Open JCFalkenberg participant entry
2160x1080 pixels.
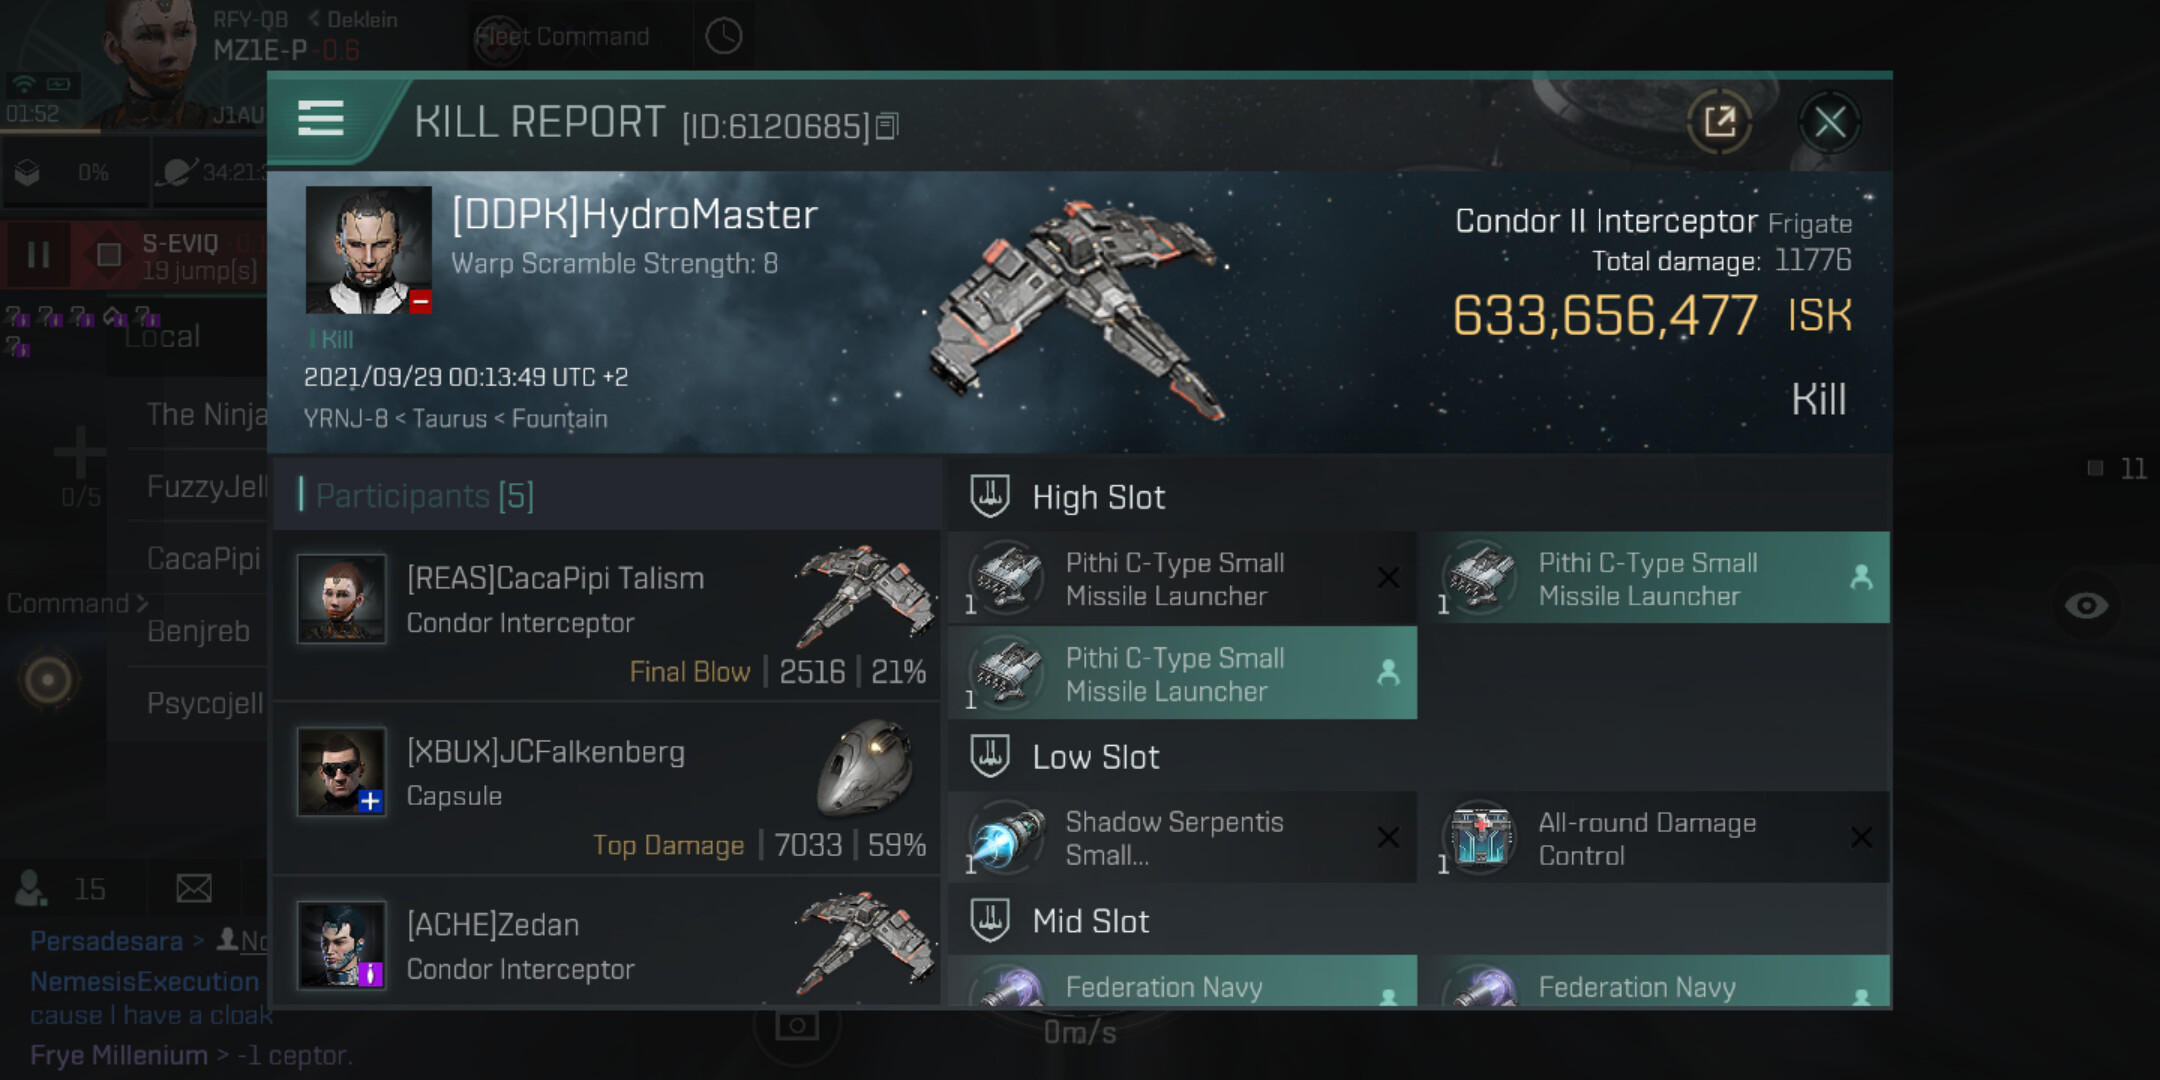tap(607, 789)
